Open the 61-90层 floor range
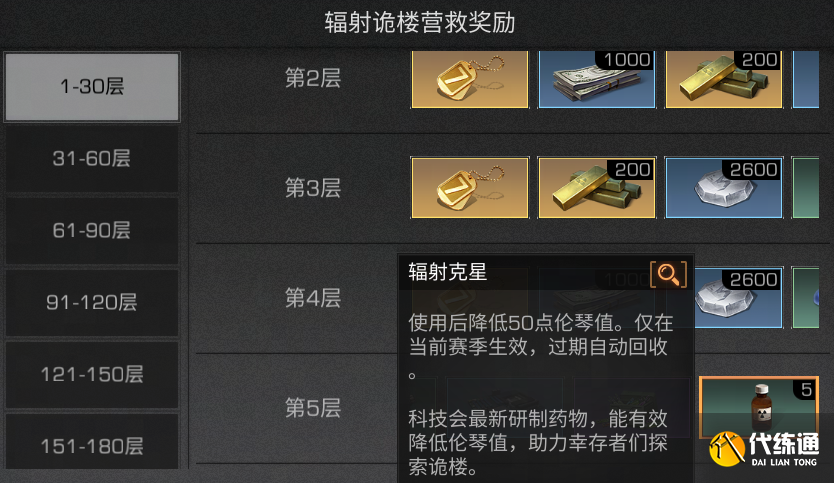The height and width of the screenshot is (483, 834). tap(92, 230)
